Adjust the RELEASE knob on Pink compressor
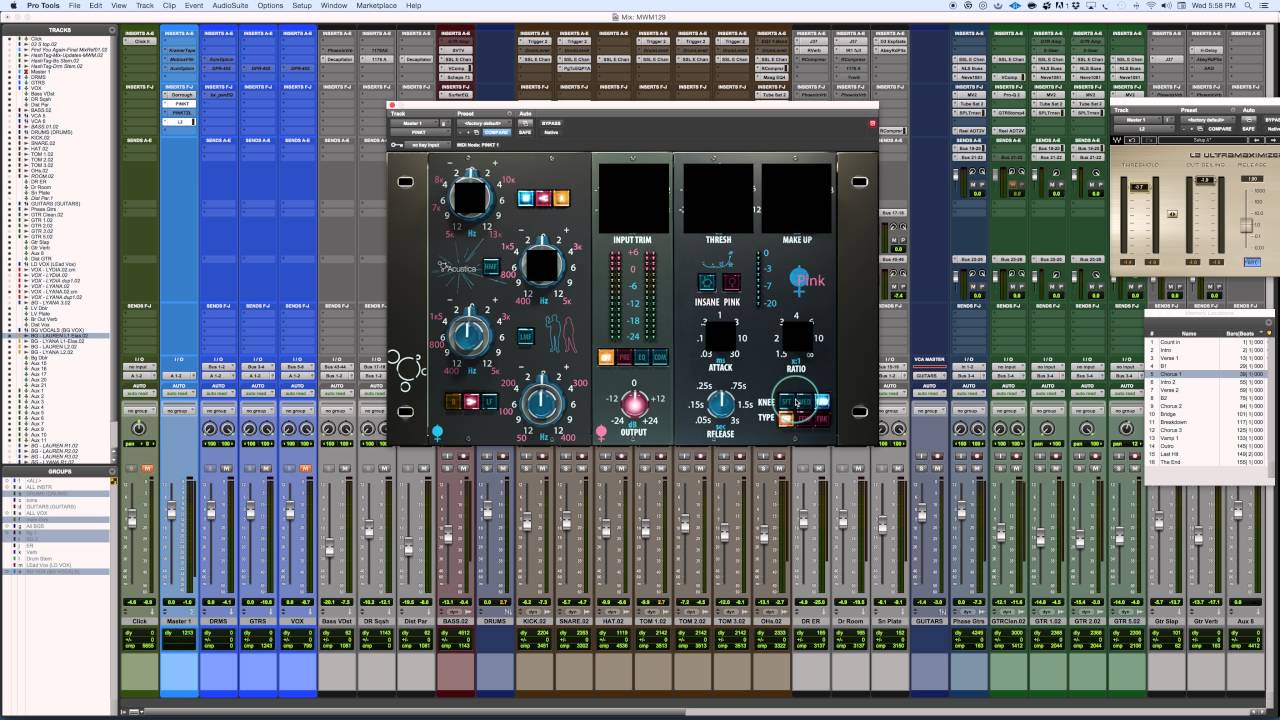Viewport: 1280px width, 720px height. tap(721, 403)
